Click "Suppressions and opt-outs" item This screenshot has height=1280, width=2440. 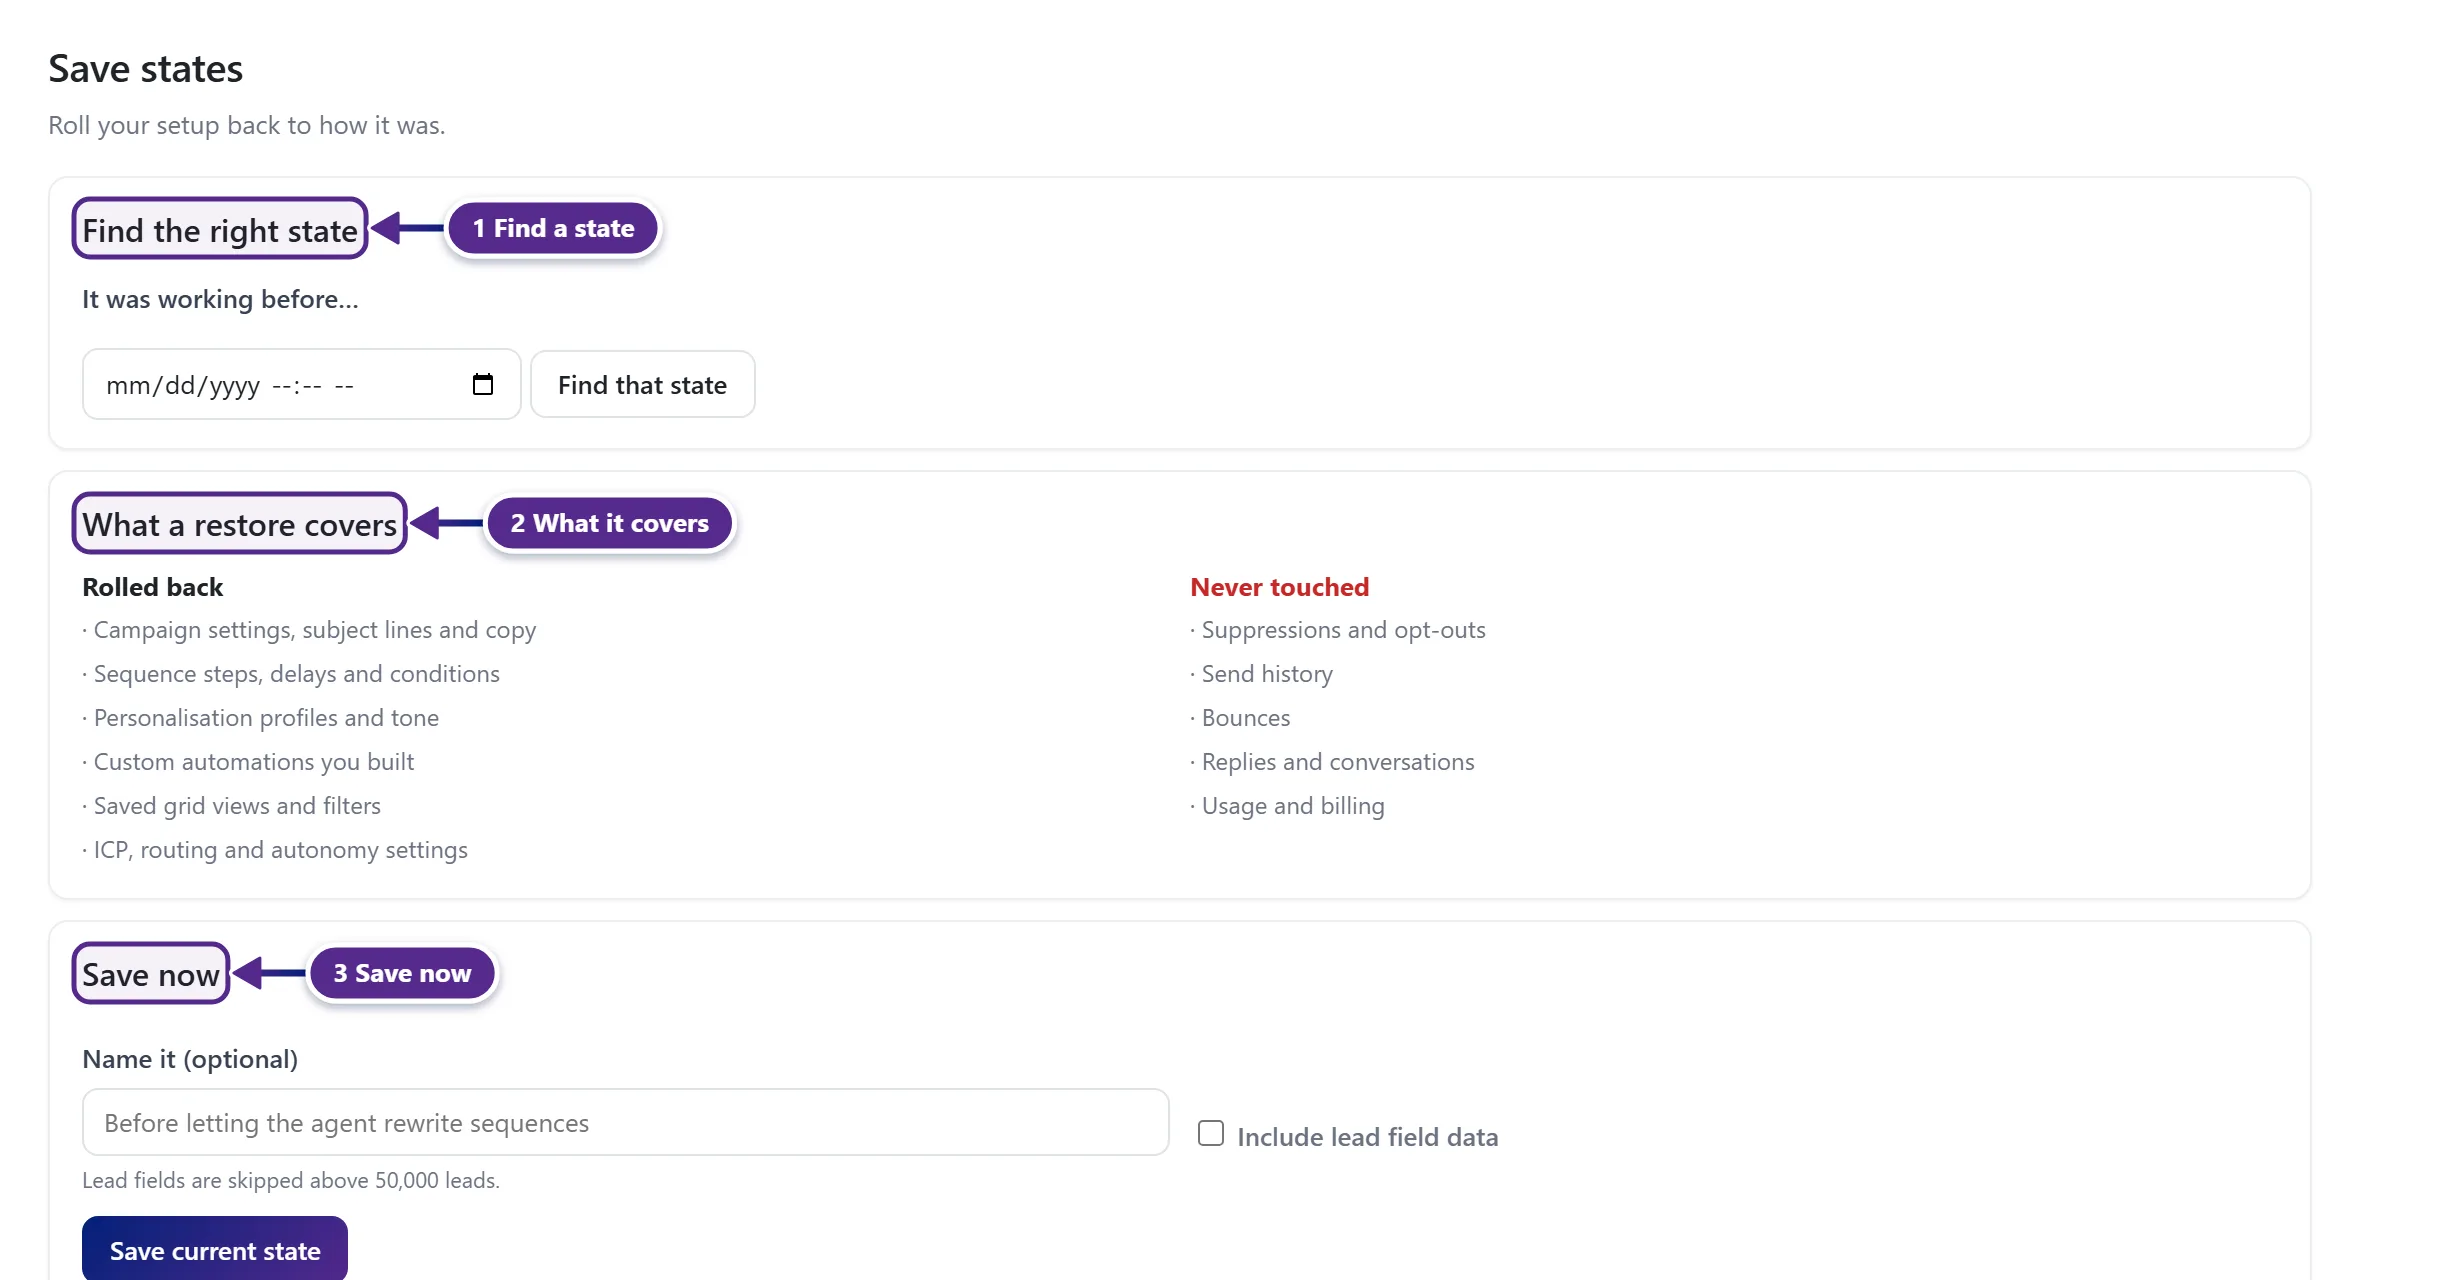pyautogui.click(x=1338, y=630)
